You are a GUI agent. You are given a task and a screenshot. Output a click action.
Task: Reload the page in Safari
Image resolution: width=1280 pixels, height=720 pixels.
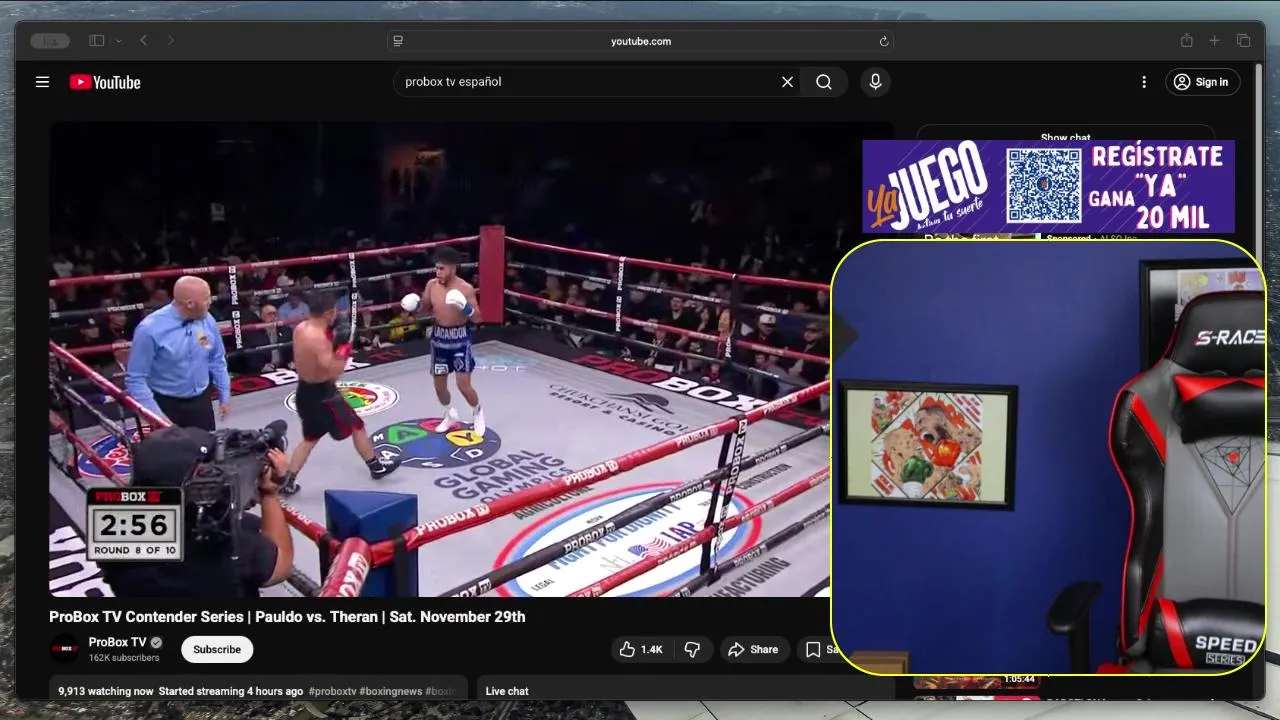[x=883, y=41]
